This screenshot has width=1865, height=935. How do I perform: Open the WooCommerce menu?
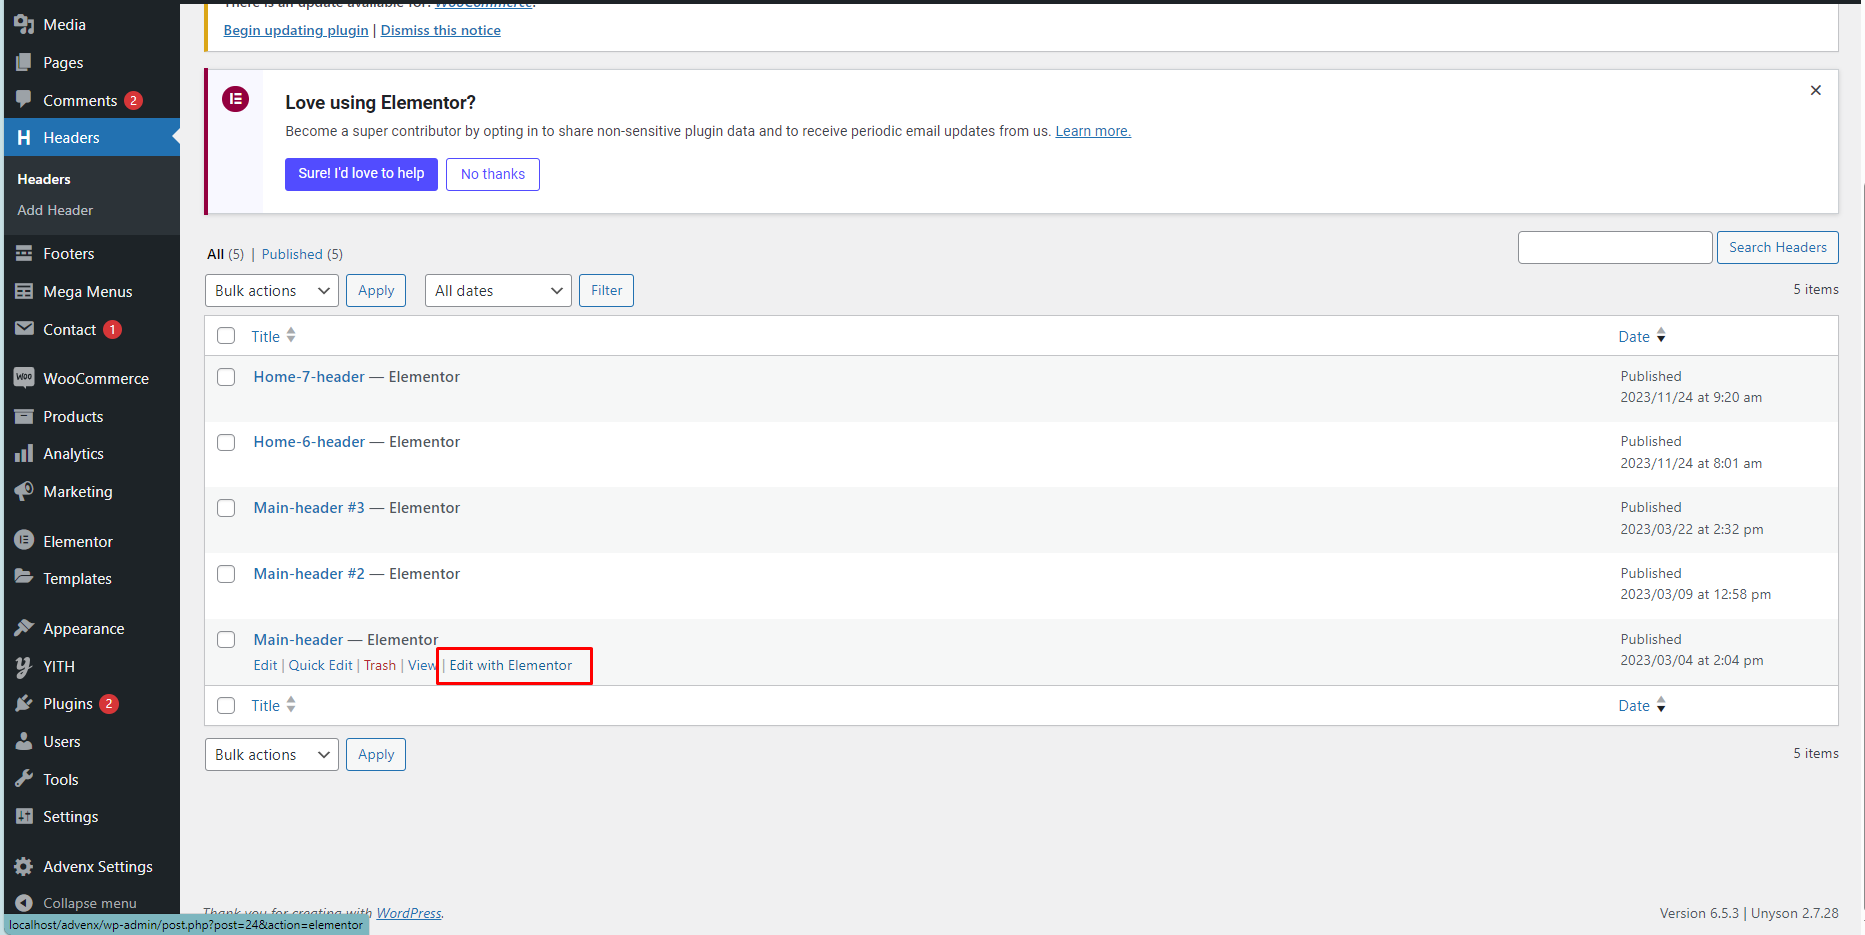coord(92,378)
